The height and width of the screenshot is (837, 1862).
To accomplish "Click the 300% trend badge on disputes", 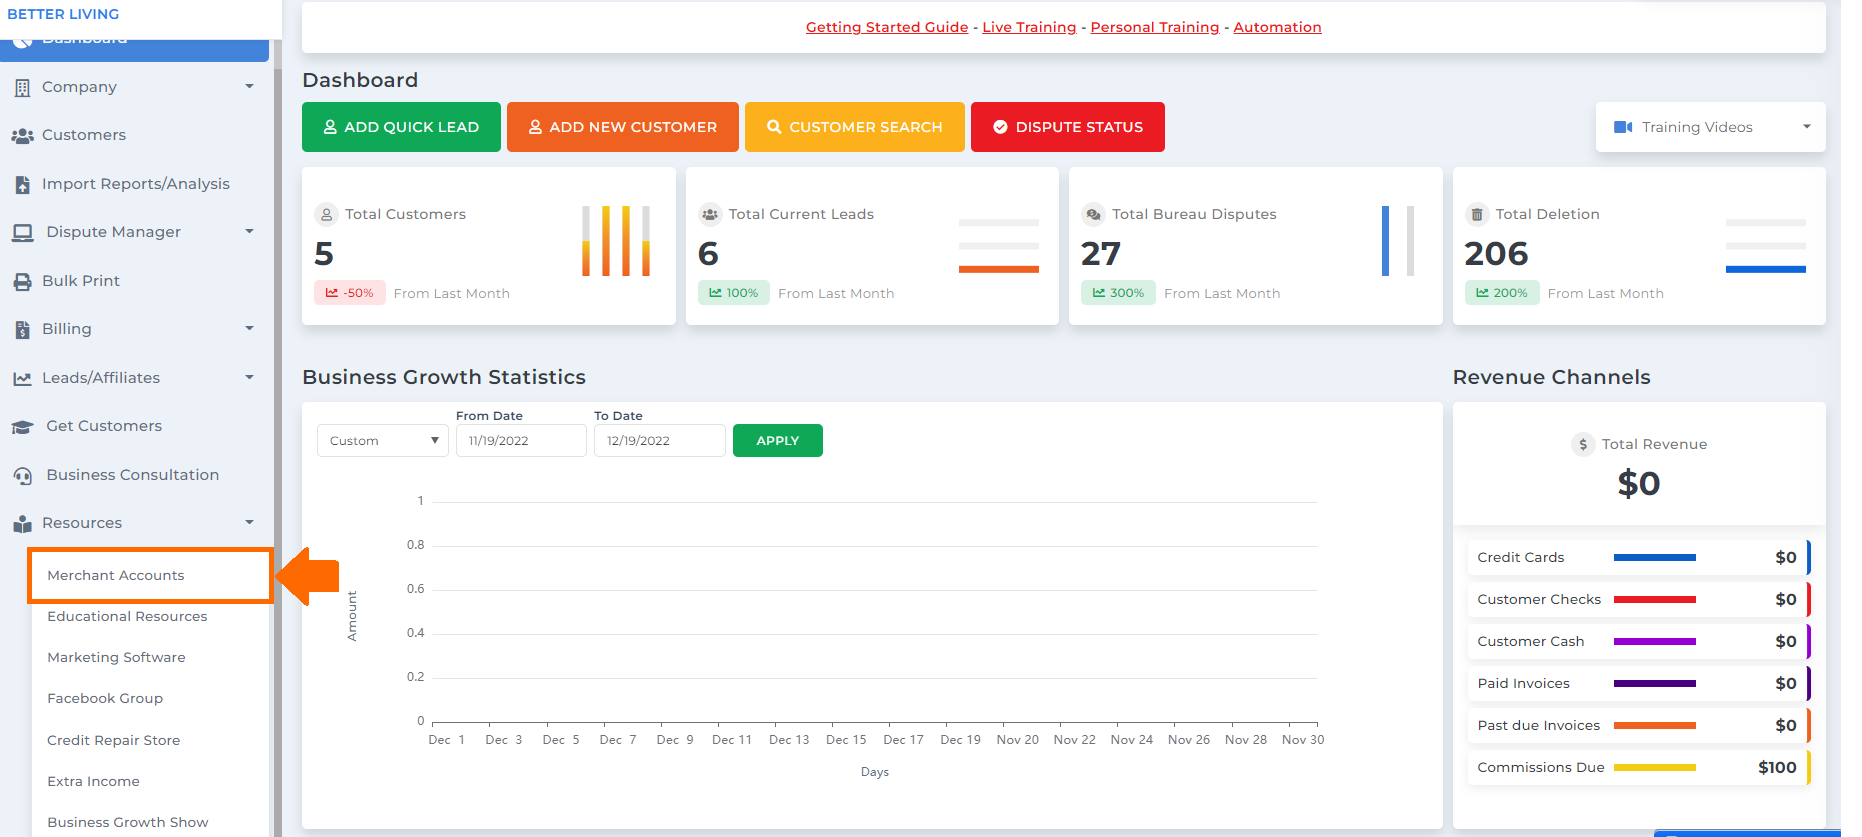I will pos(1118,293).
